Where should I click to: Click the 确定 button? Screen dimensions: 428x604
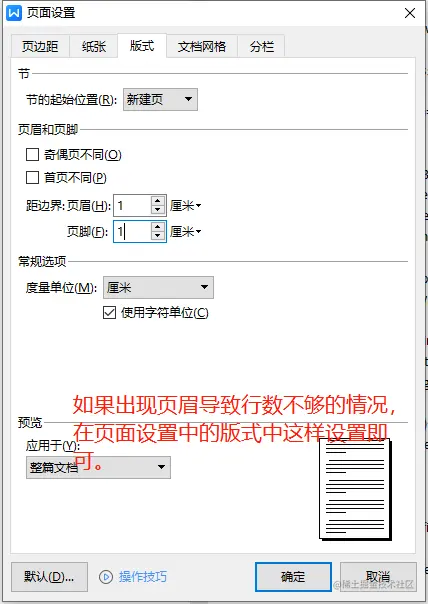tap(293, 577)
